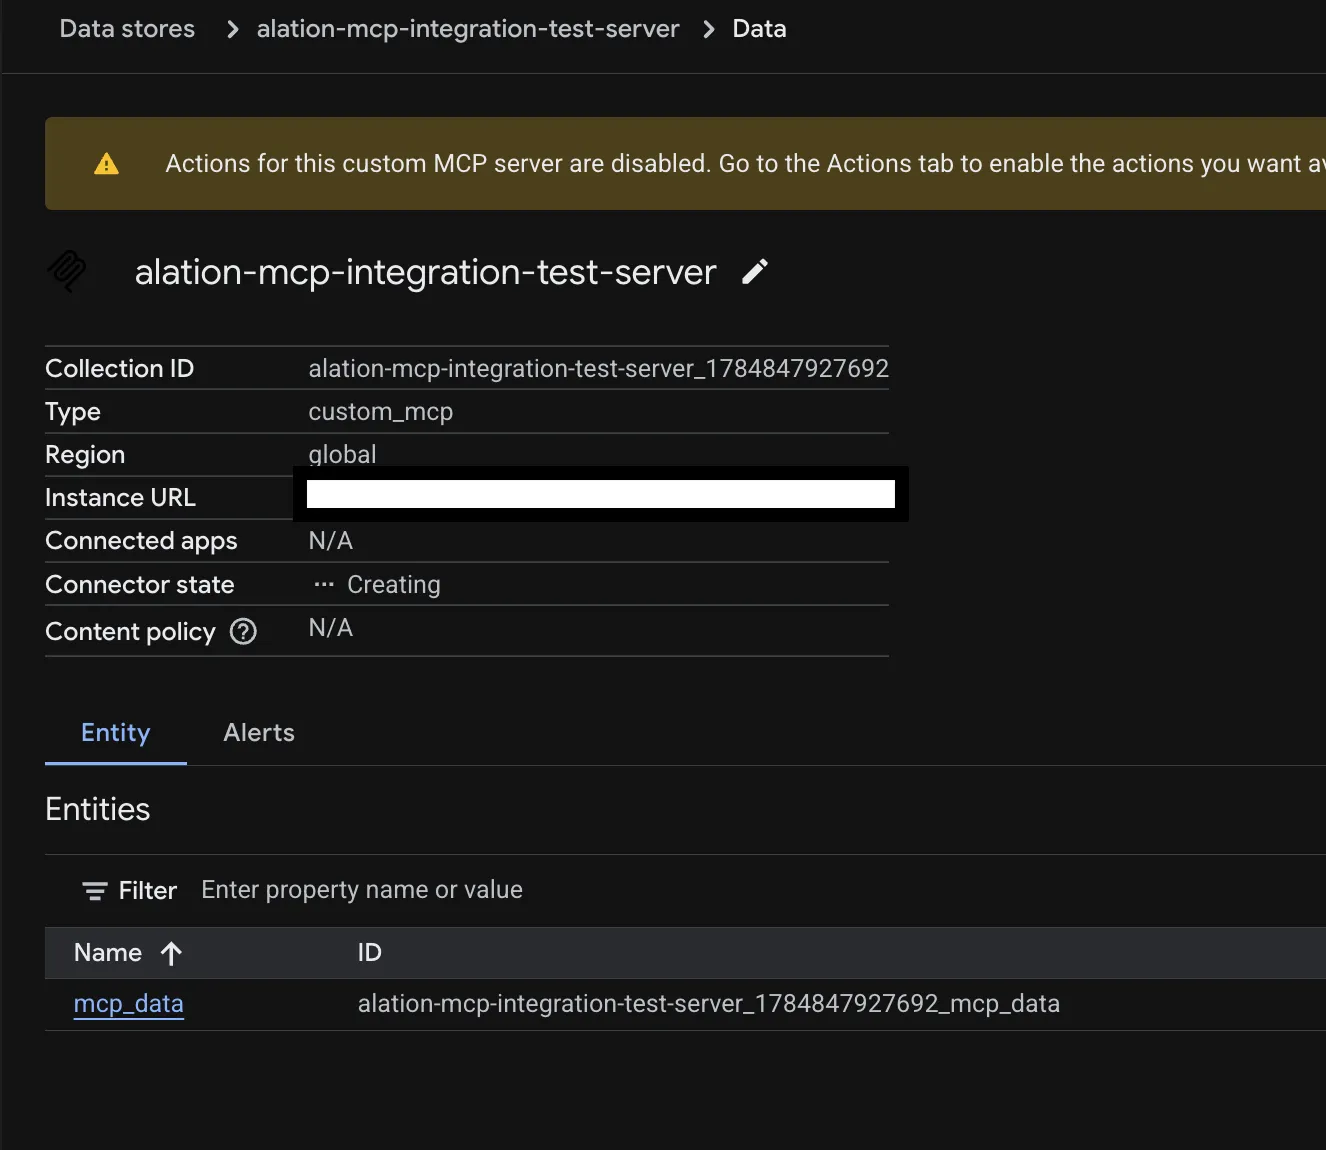1326x1150 pixels.
Task: Click the disabled actions warning message
Action: coord(745,164)
